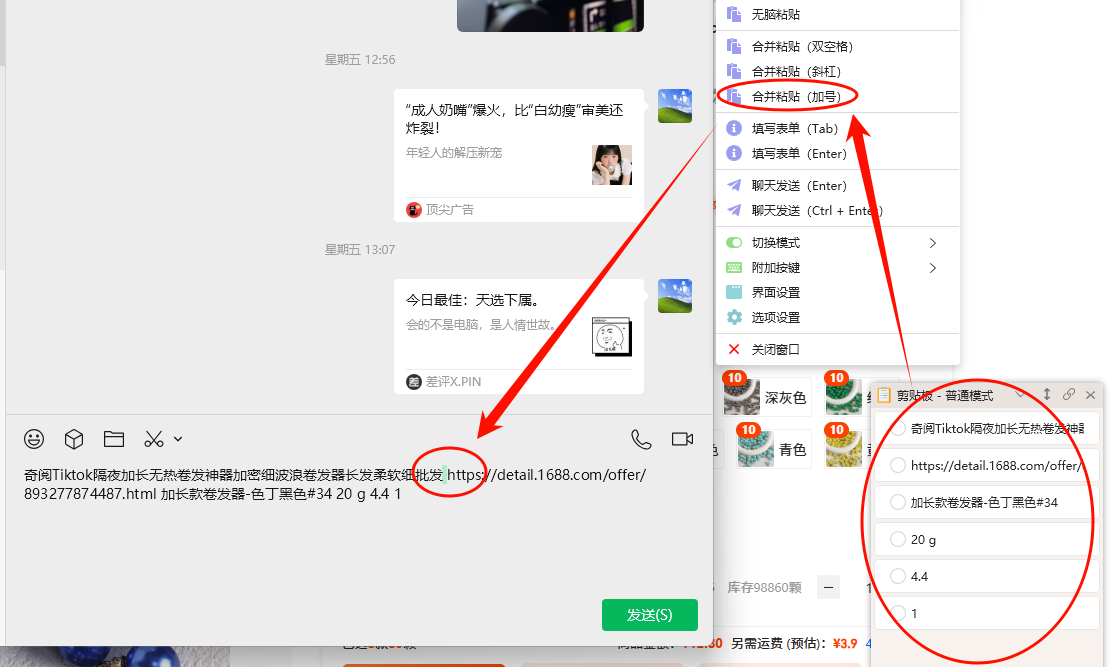
Task: Click the image message at top of chat
Action: (x=550, y=16)
